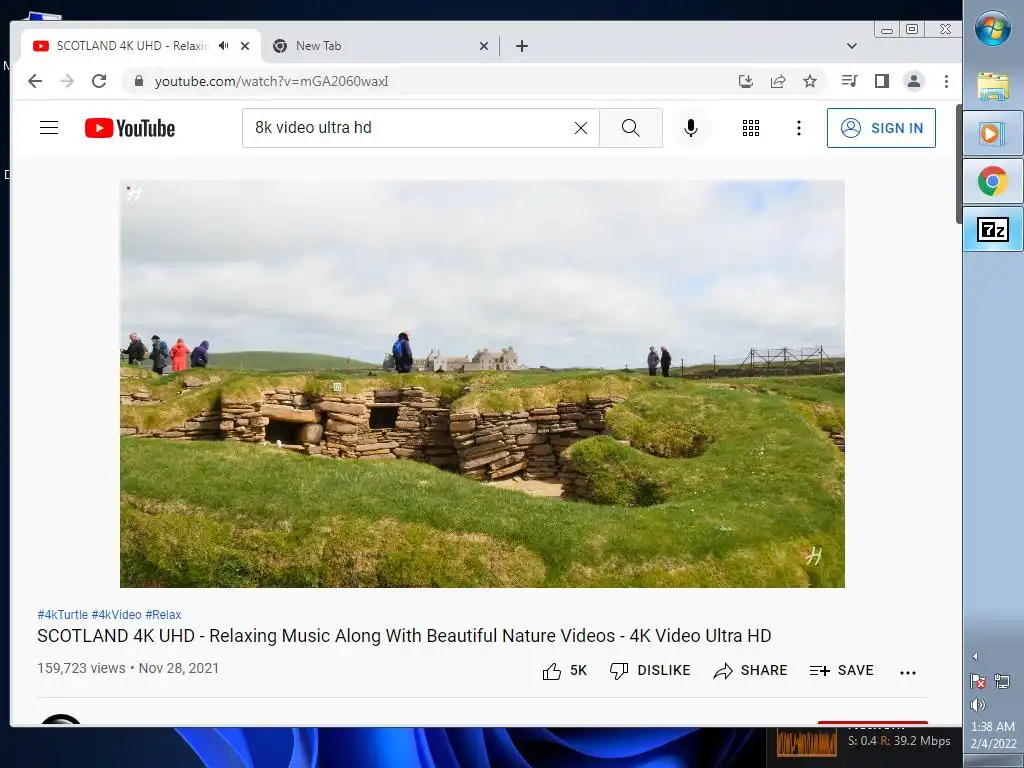This screenshot has height=768, width=1024.
Task: Like the video (5K thumbs up)
Action: (564, 671)
